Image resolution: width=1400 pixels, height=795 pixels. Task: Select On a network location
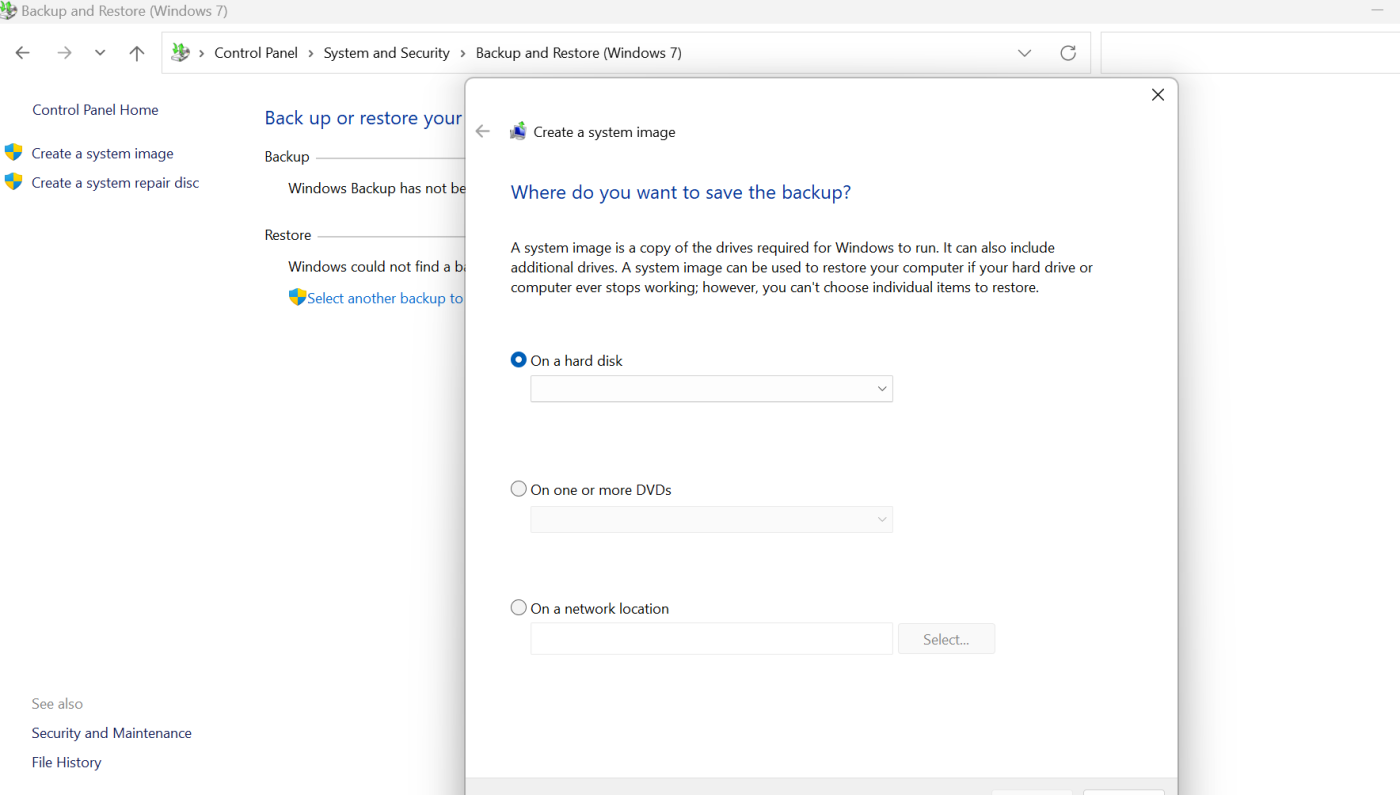(x=518, y=607)
